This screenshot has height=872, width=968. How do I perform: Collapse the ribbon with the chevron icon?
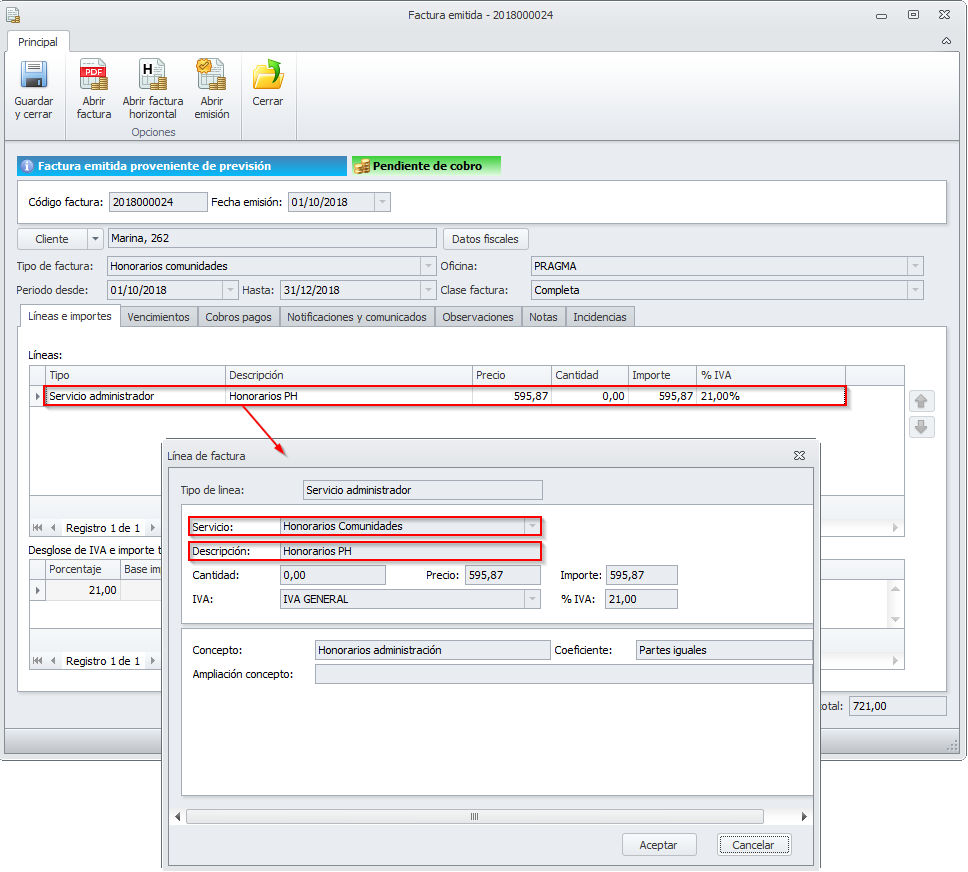tap(946, 42)
